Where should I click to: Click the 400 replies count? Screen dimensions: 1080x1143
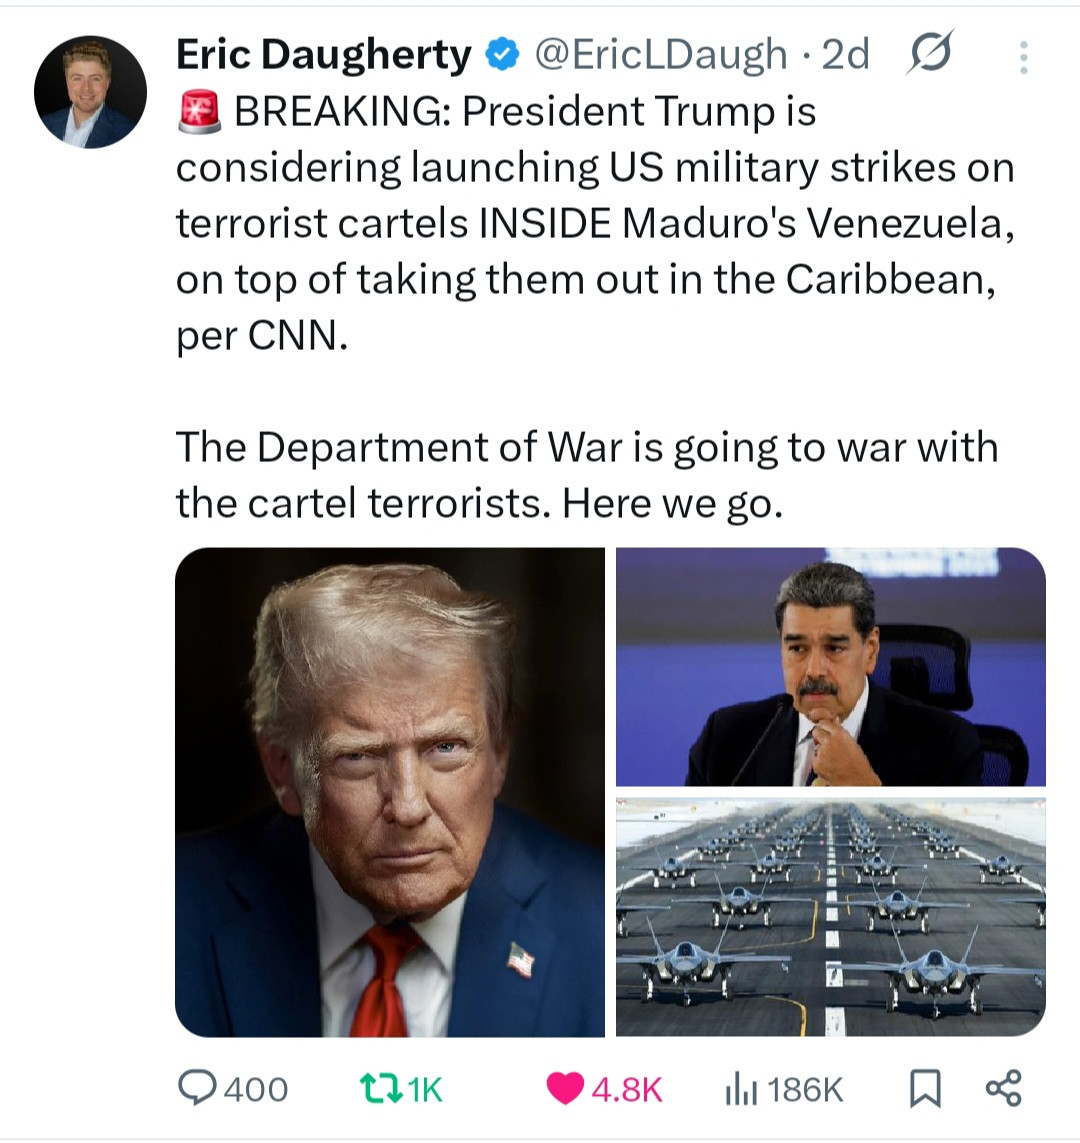coord(256,1090)
